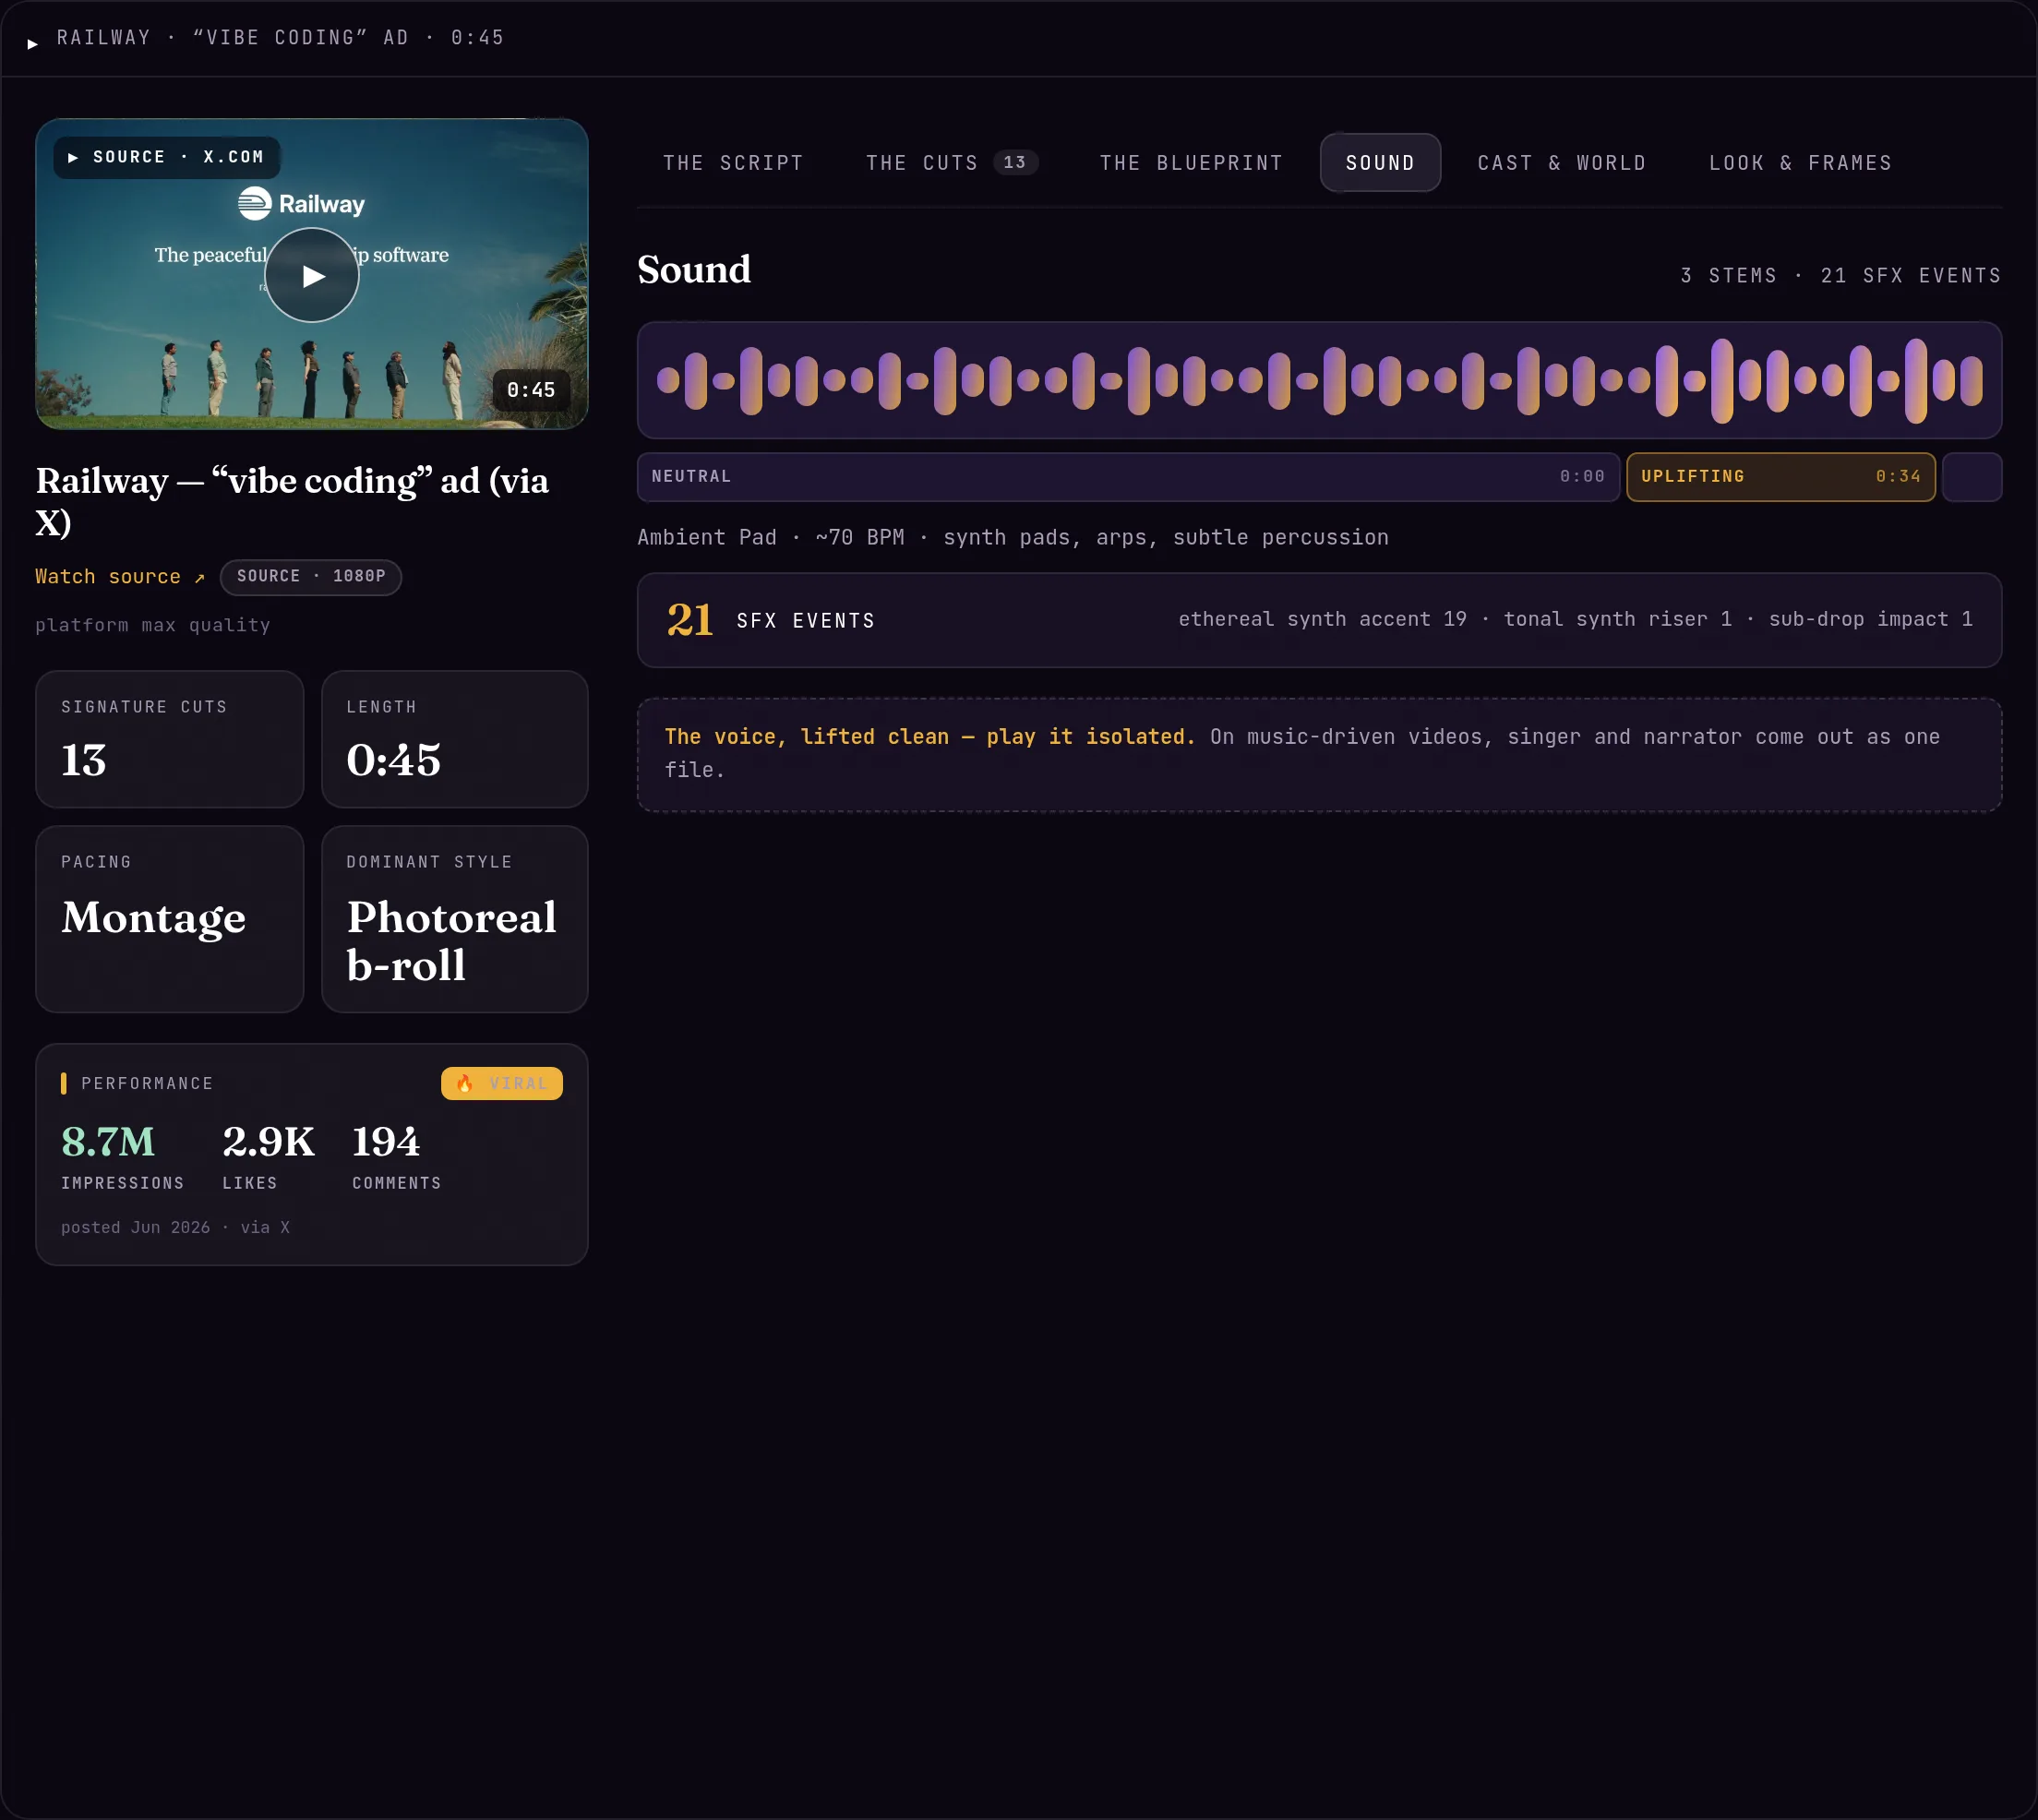Click the 194 comments figure
This screenshot has height=1820, width=2038.
[386, 1142]
